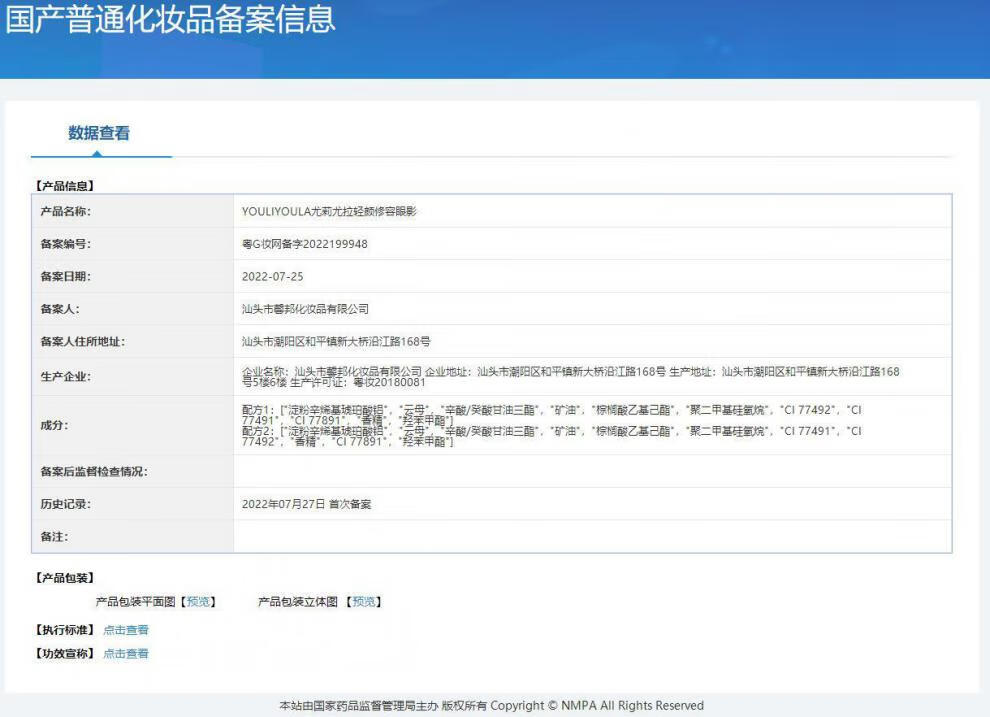The image size is (990, 717).
Task: Click the 备案人住所地址 address value
Action: point(336,341)
